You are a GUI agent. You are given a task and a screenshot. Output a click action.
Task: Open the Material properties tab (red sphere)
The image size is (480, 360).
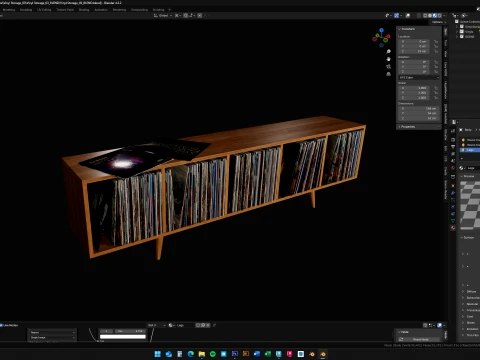[453, 228]
